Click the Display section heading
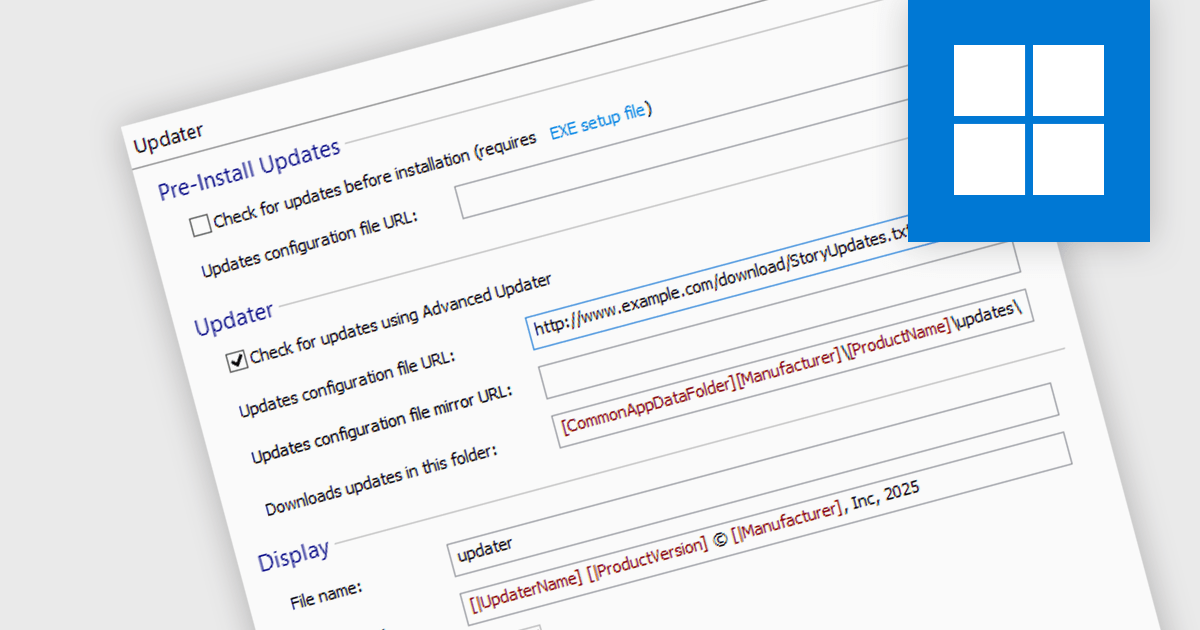This screenshot has height=630, width=1200. 293,555
